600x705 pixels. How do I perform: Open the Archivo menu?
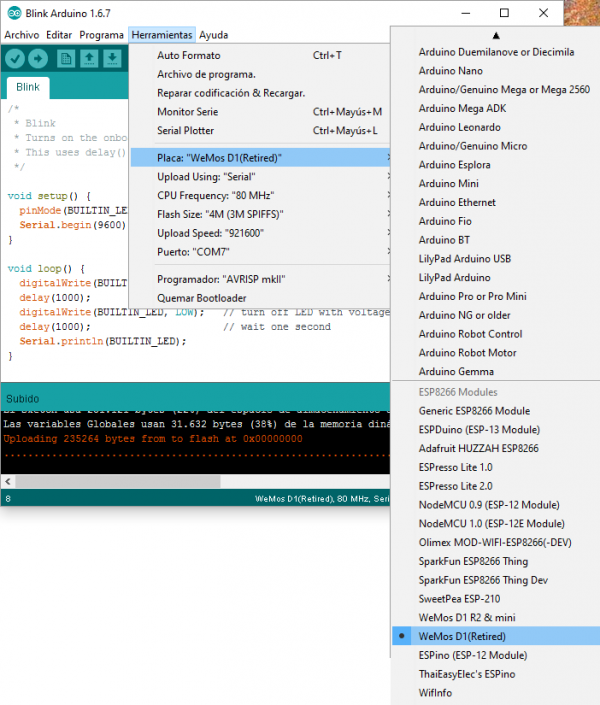pos(21,35)
